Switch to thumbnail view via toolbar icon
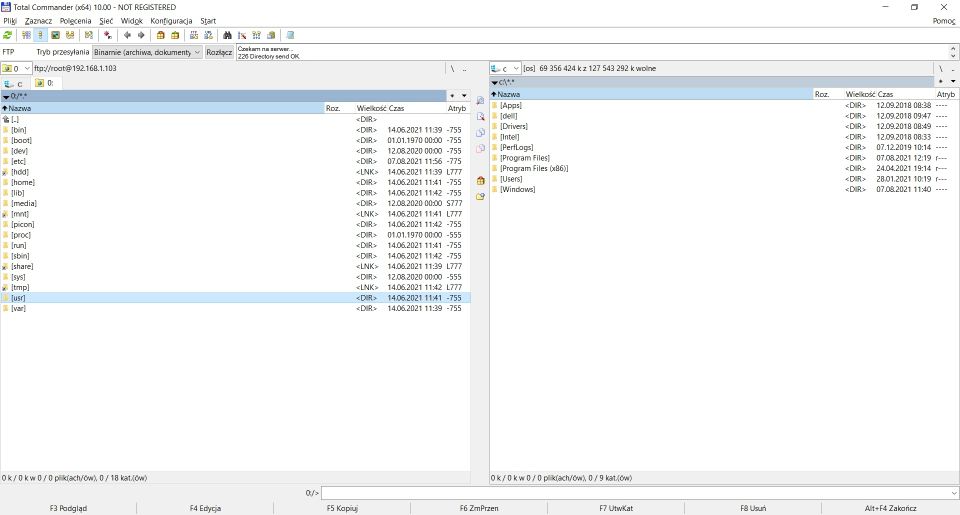The height and width of the screenshot is (515, 960). pos(56,35)
